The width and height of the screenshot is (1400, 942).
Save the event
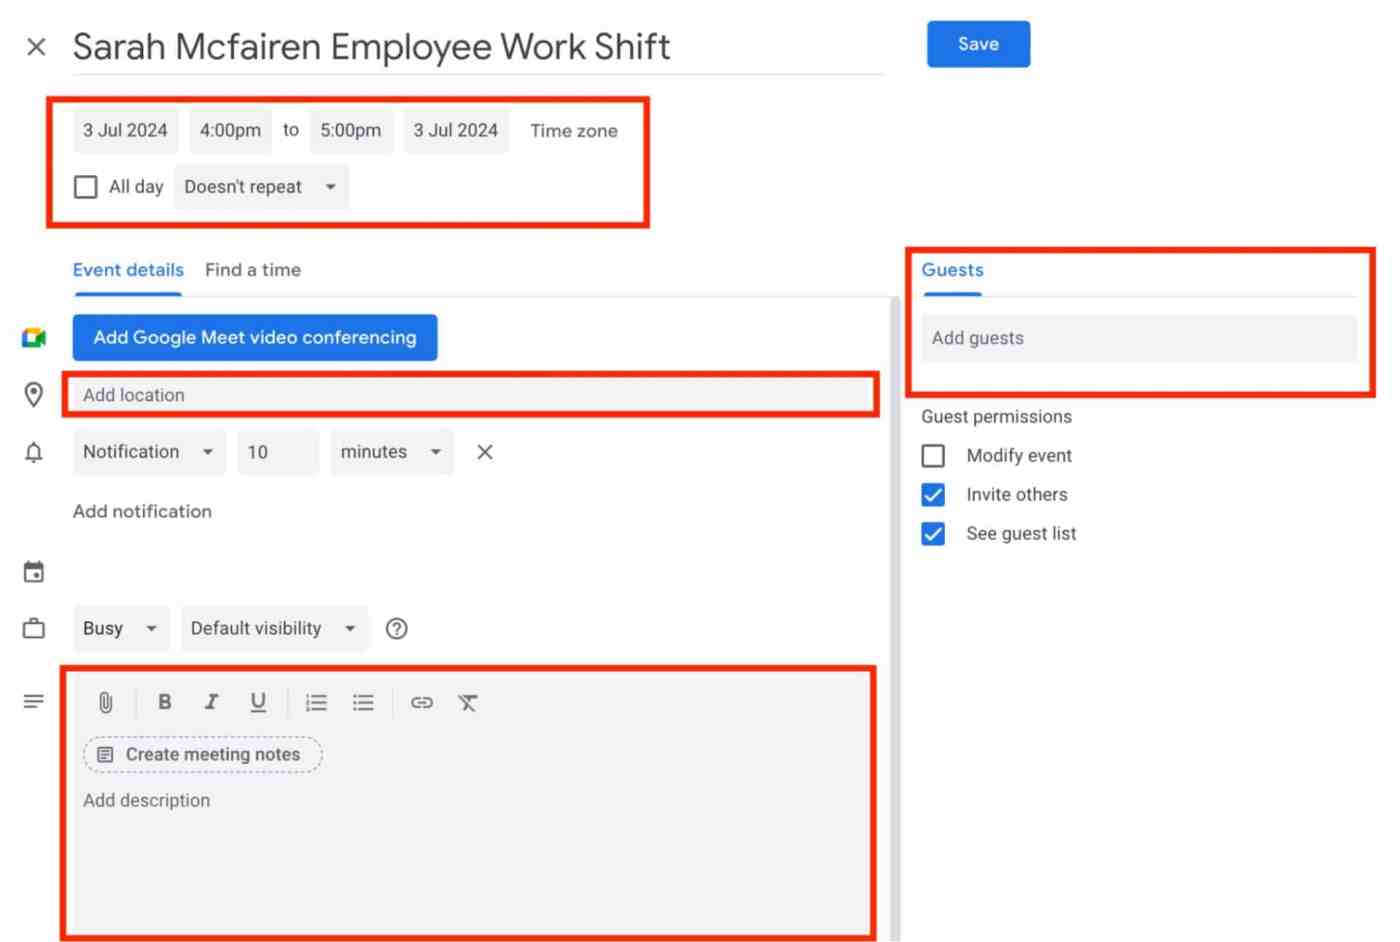pyautogui.click(x=977, y=44)
